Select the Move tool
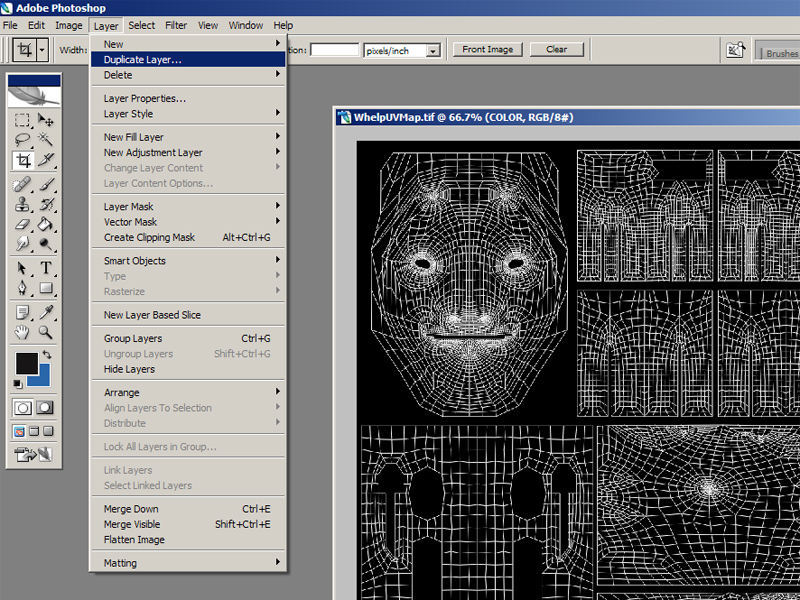The width and height of the screenshot is (800, 600). (x=46, y=120)
